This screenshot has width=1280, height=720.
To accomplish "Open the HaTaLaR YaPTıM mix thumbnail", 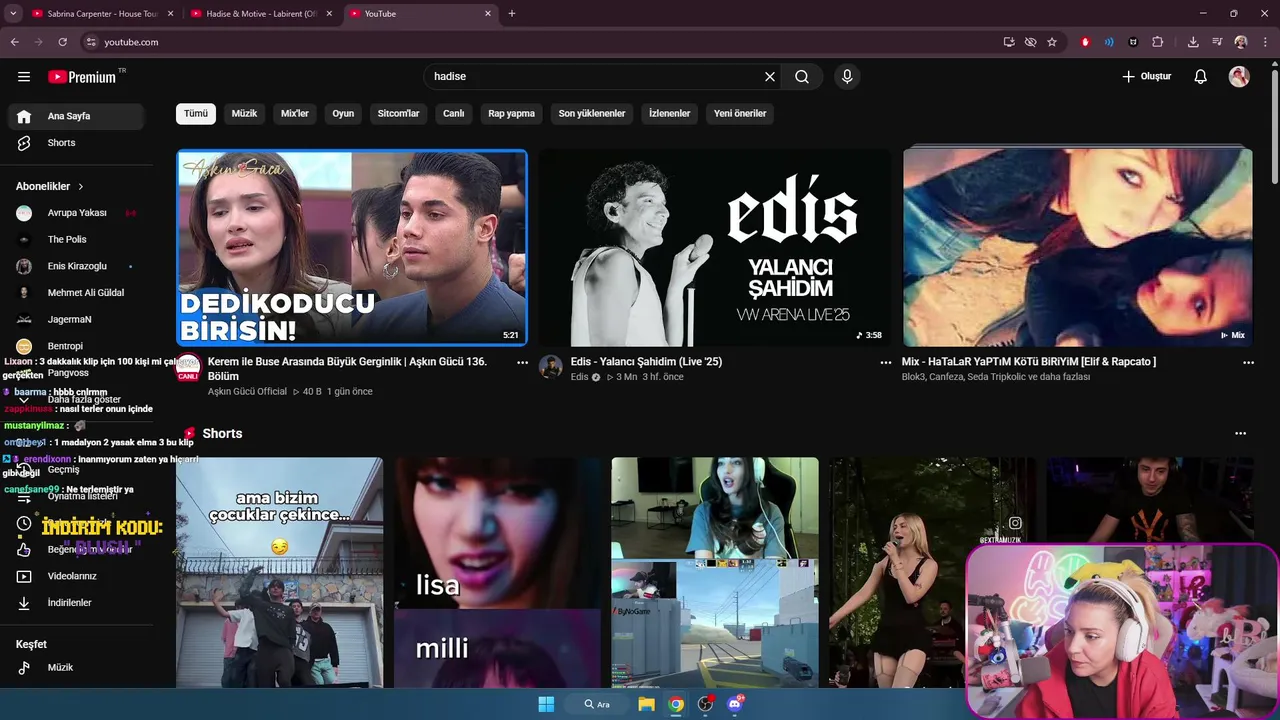I will [x=1077, y=247].
